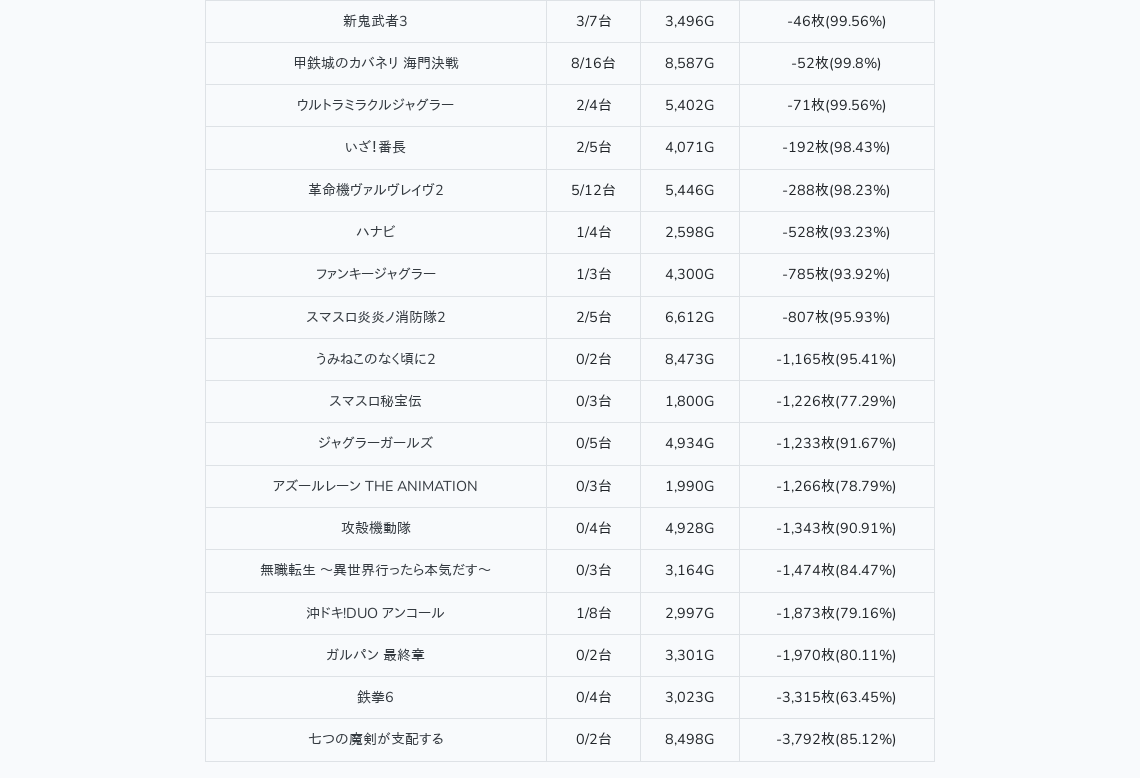Click the 8,587G games cell
This screenshot has height=778, width=1140.
[689, 63]
